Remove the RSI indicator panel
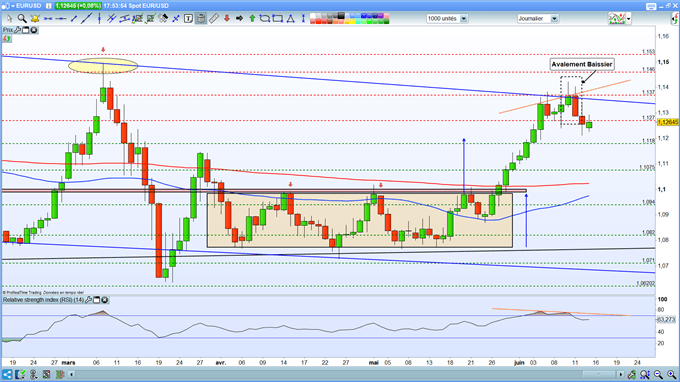Screen dimensions: 680x382 point(105,300)
